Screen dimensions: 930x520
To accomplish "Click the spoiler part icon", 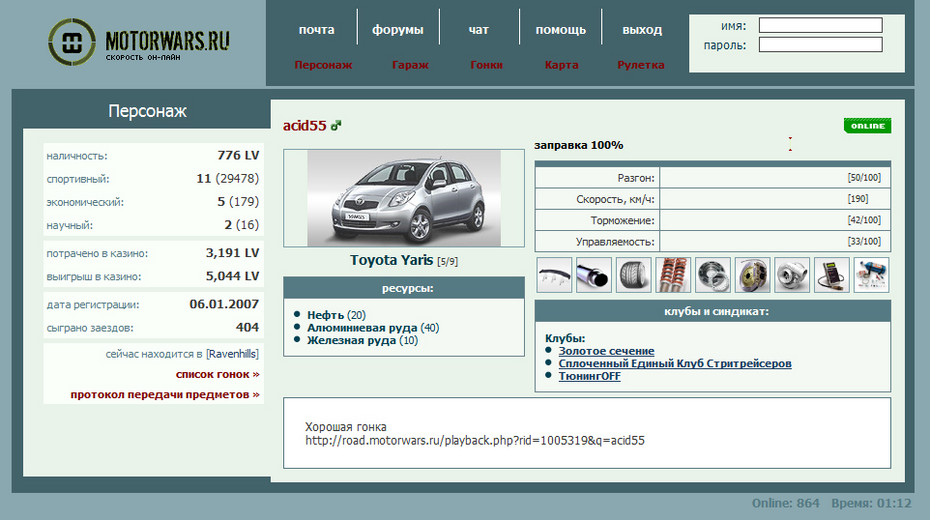I will pos(554,275).
